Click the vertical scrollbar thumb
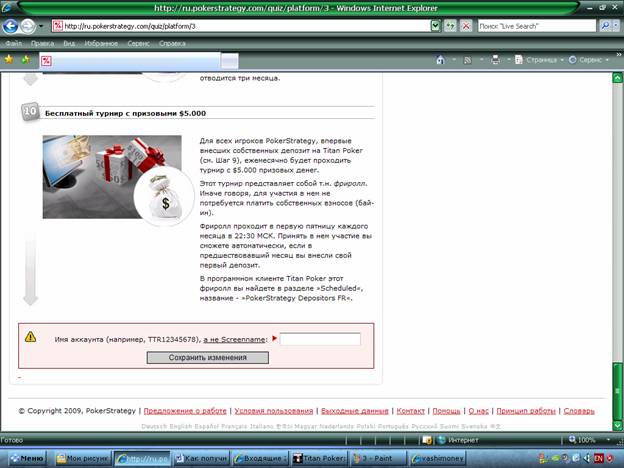624x468 pixels. point(617,391)
